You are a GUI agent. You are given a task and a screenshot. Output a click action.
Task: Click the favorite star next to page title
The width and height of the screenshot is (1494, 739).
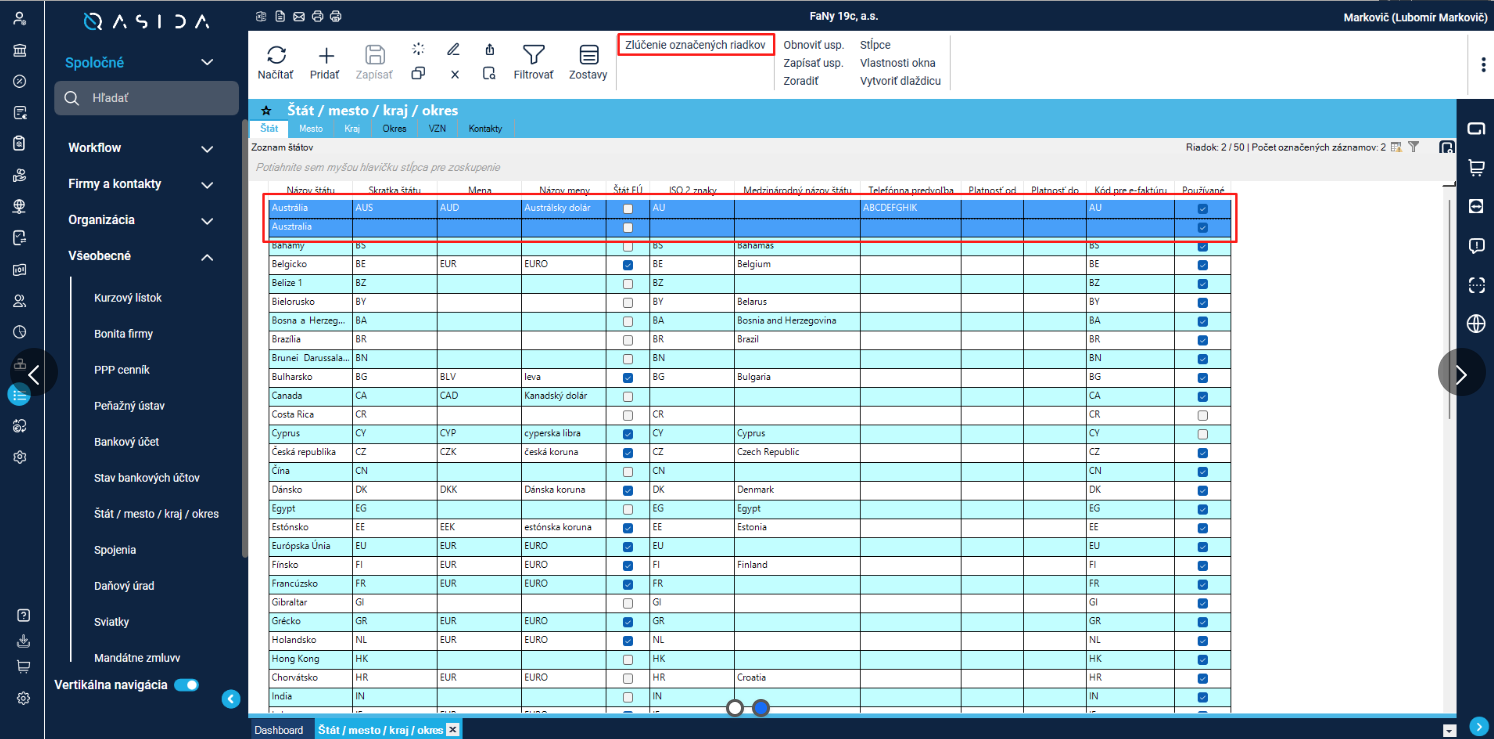(266, 111)
